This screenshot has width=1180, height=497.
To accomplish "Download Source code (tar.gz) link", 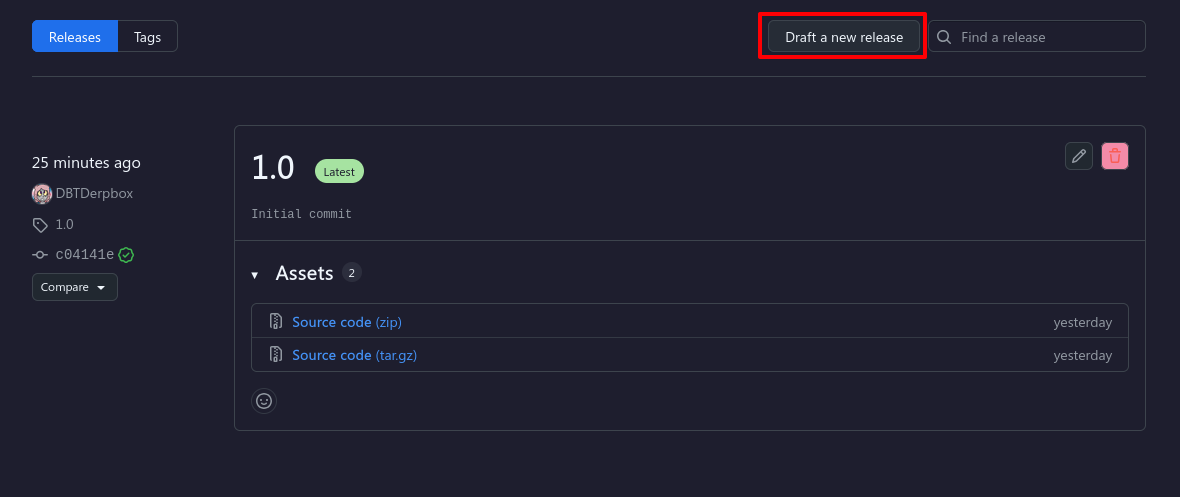I will tap(354, 355).
